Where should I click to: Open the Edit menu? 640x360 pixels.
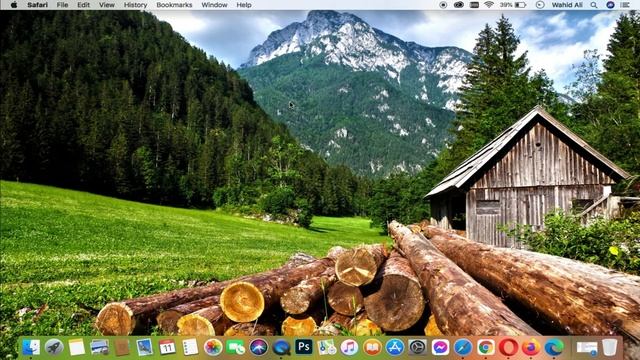click(84, 5)
